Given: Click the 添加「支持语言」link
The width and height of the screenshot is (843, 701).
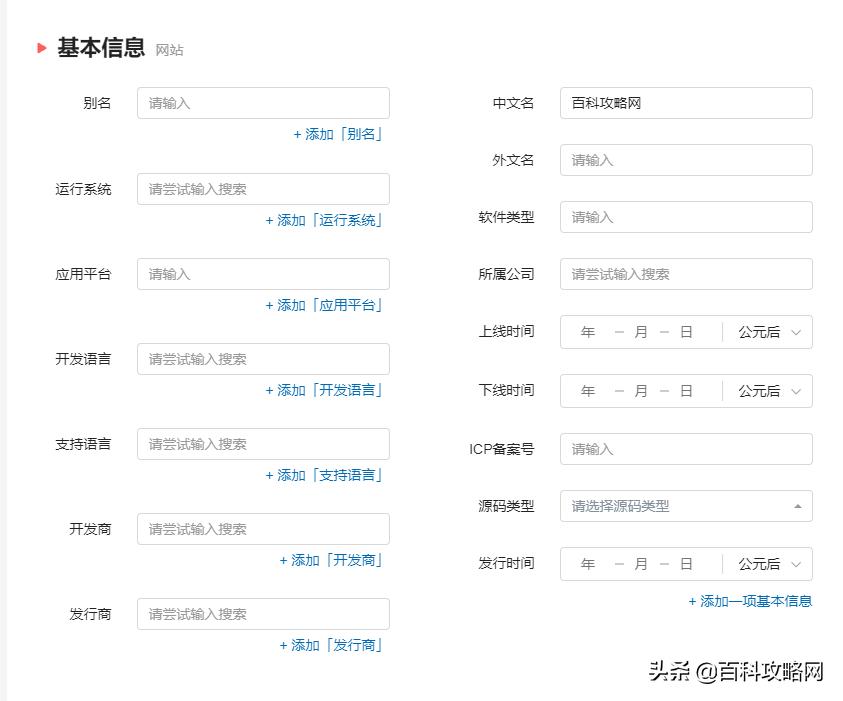Looking at the screenshot, I should tap(326, 475).
